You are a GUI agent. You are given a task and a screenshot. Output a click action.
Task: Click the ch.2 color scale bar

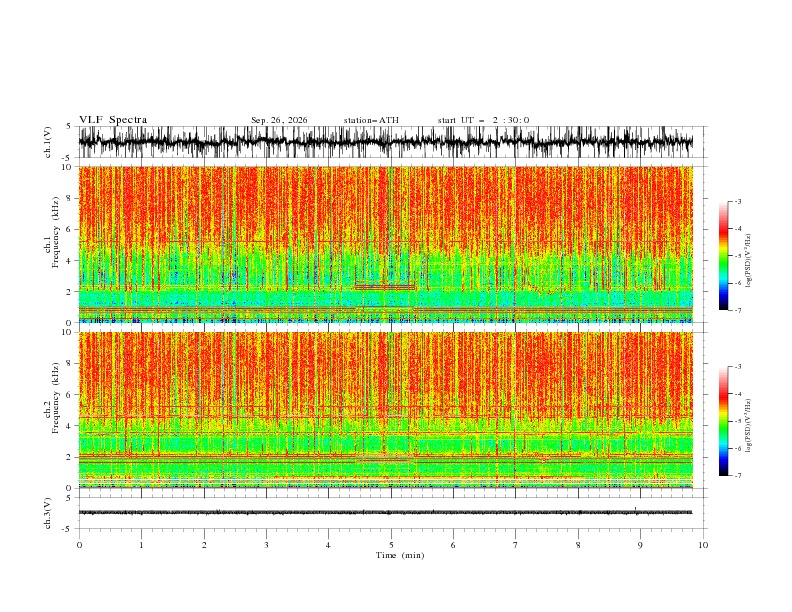pyautogui.click(x=723, y=421)
